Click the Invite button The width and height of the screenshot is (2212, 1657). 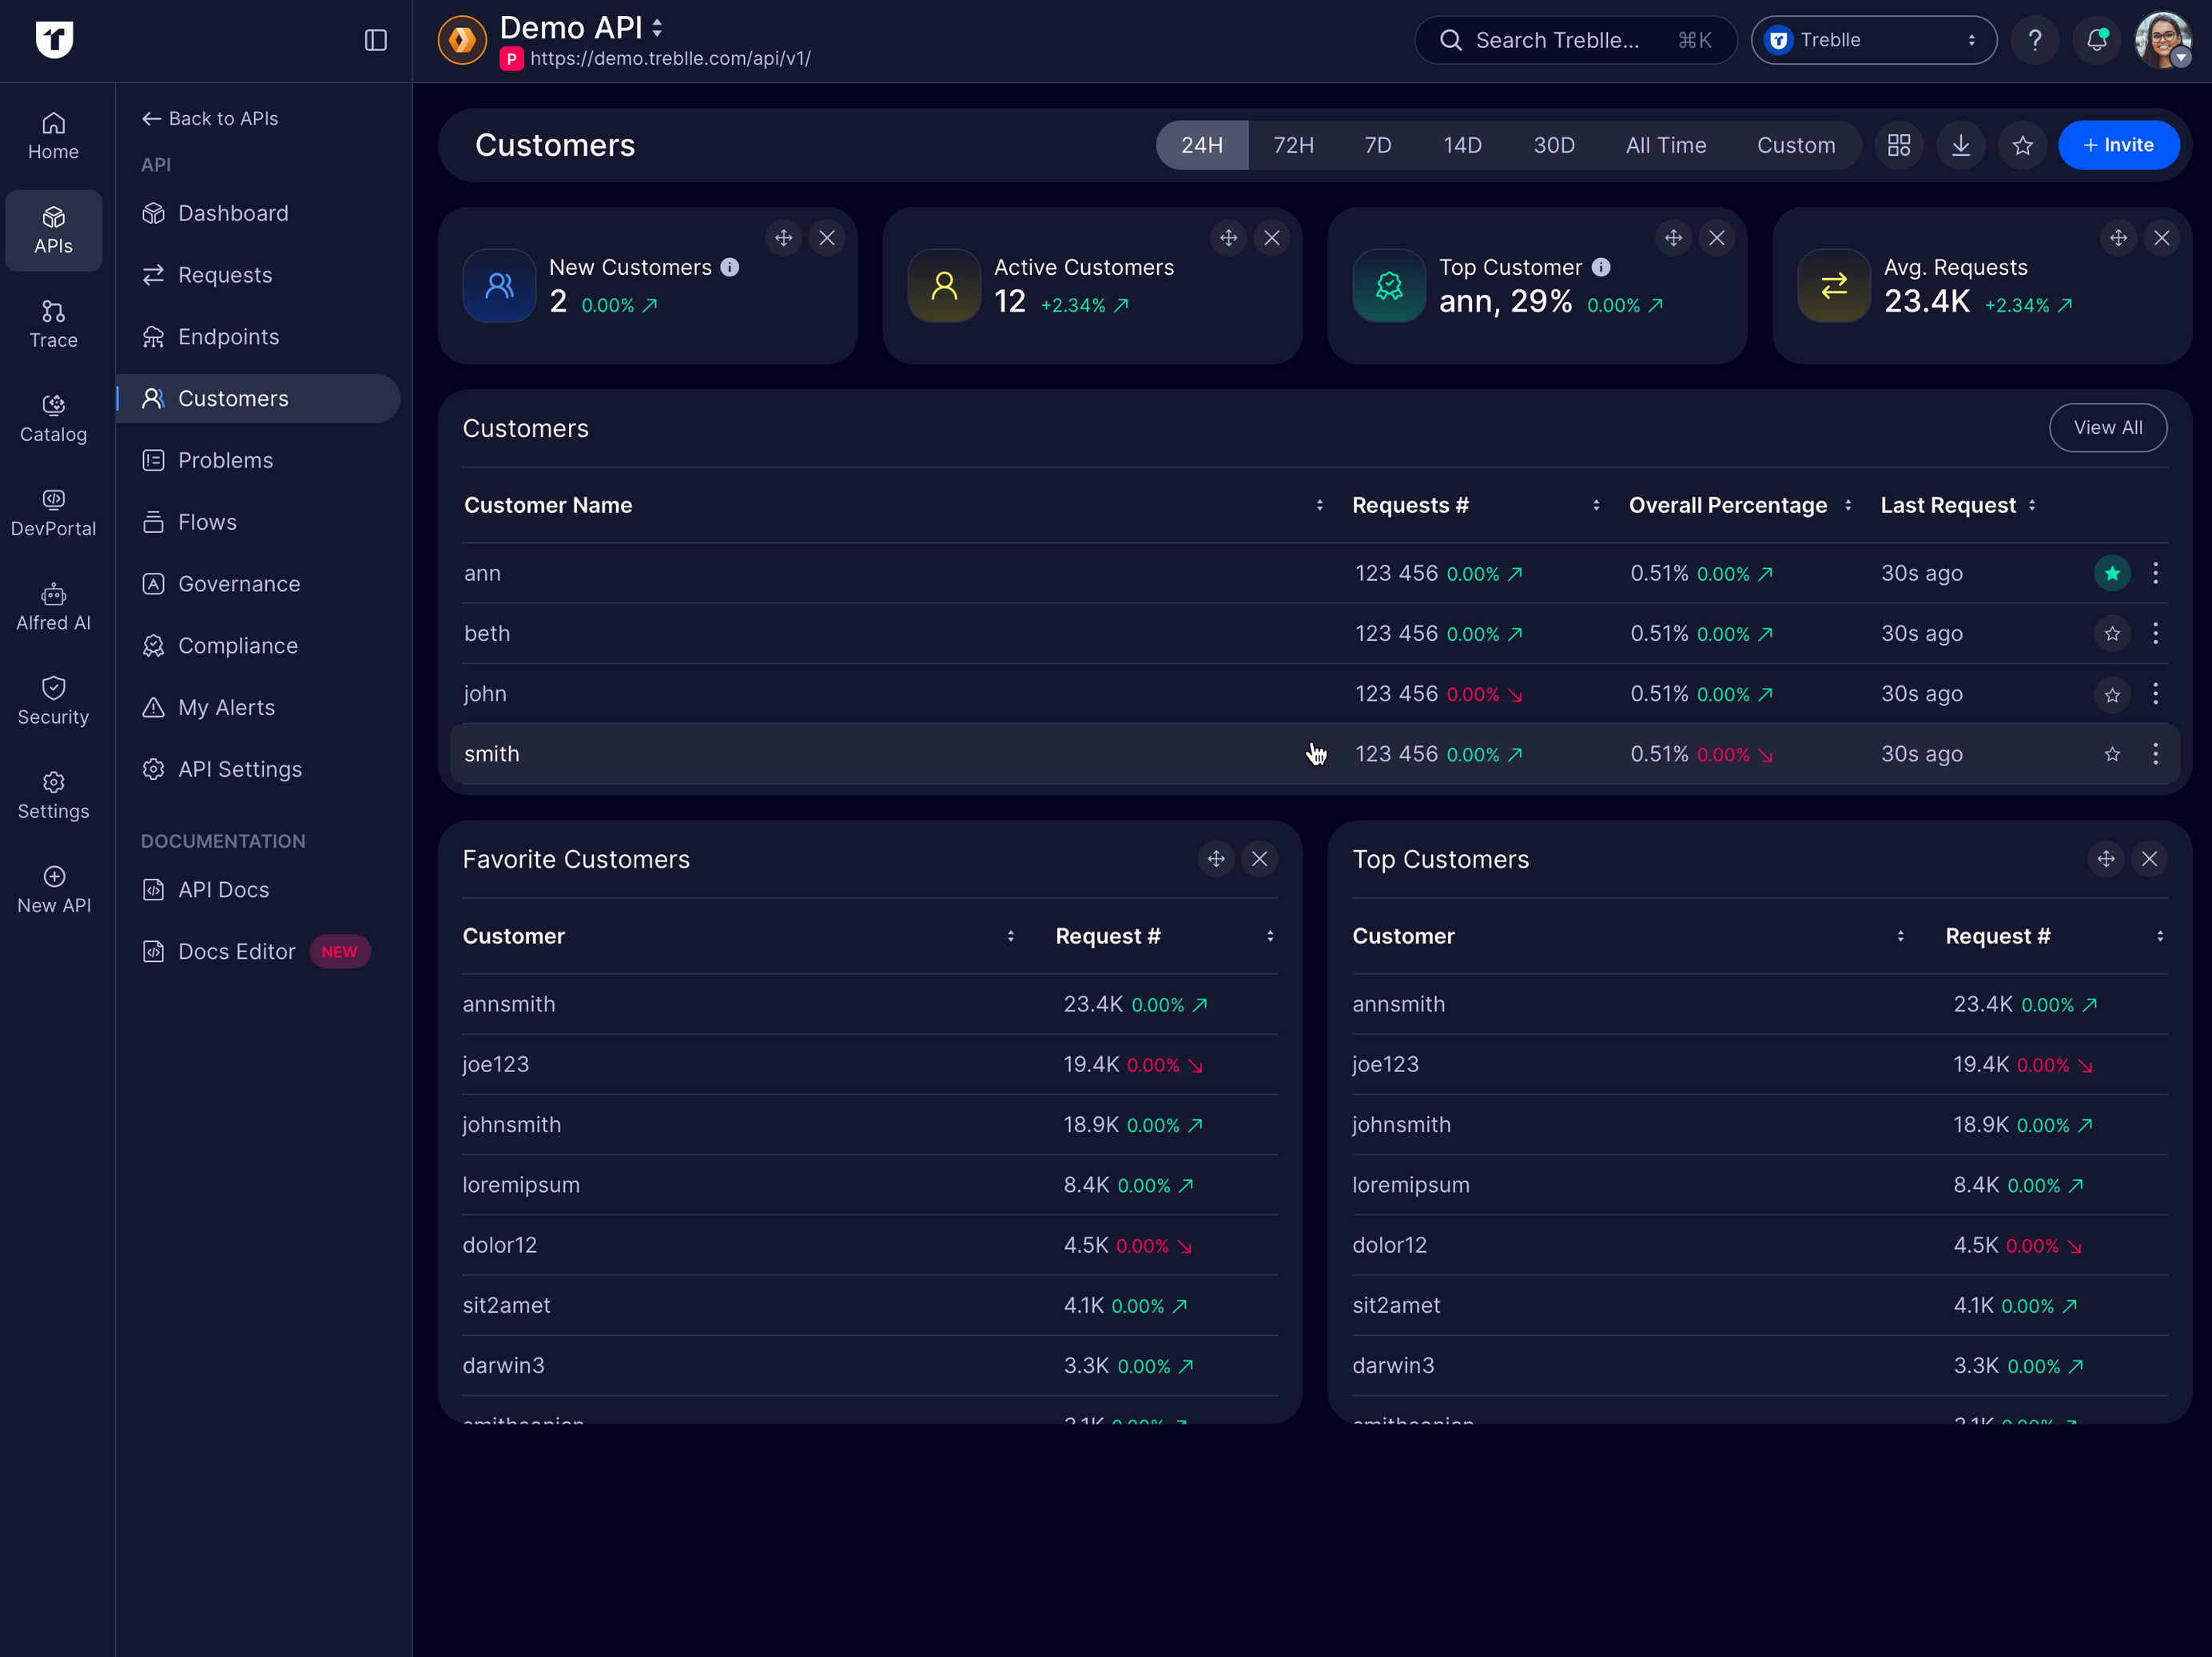(x=2118, y=145)
